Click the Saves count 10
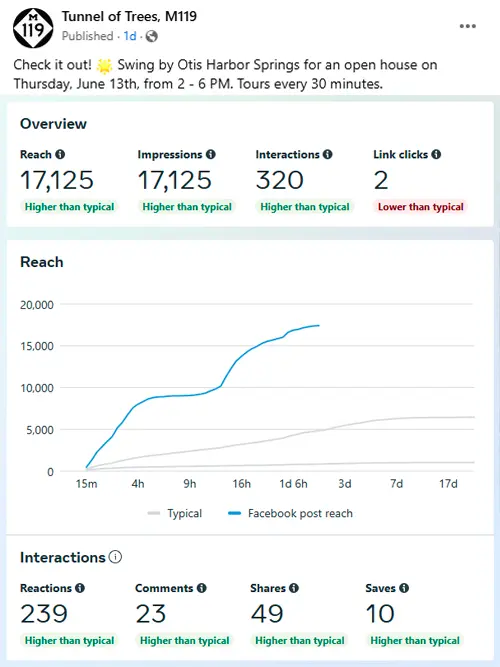Screen dimensions: 500x667 coord(380,614)
